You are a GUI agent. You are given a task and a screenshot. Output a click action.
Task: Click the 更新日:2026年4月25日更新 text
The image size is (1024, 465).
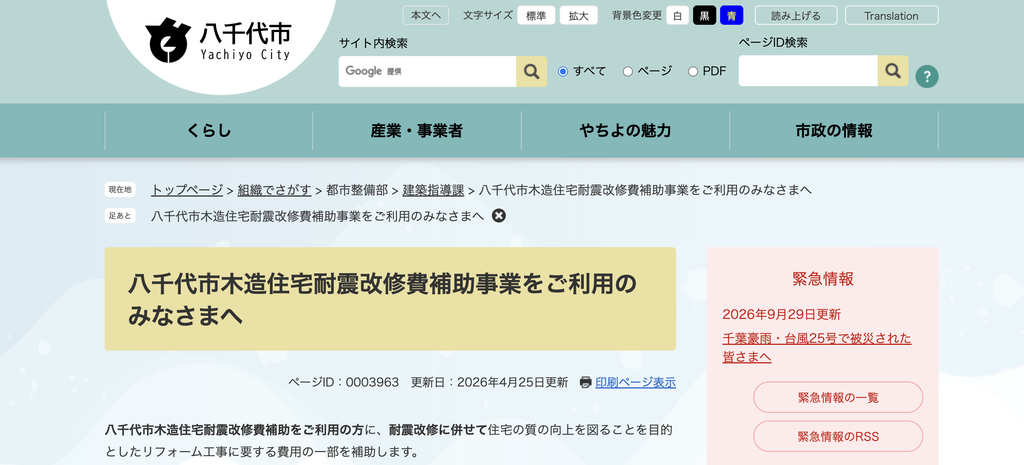coord(489,382)
